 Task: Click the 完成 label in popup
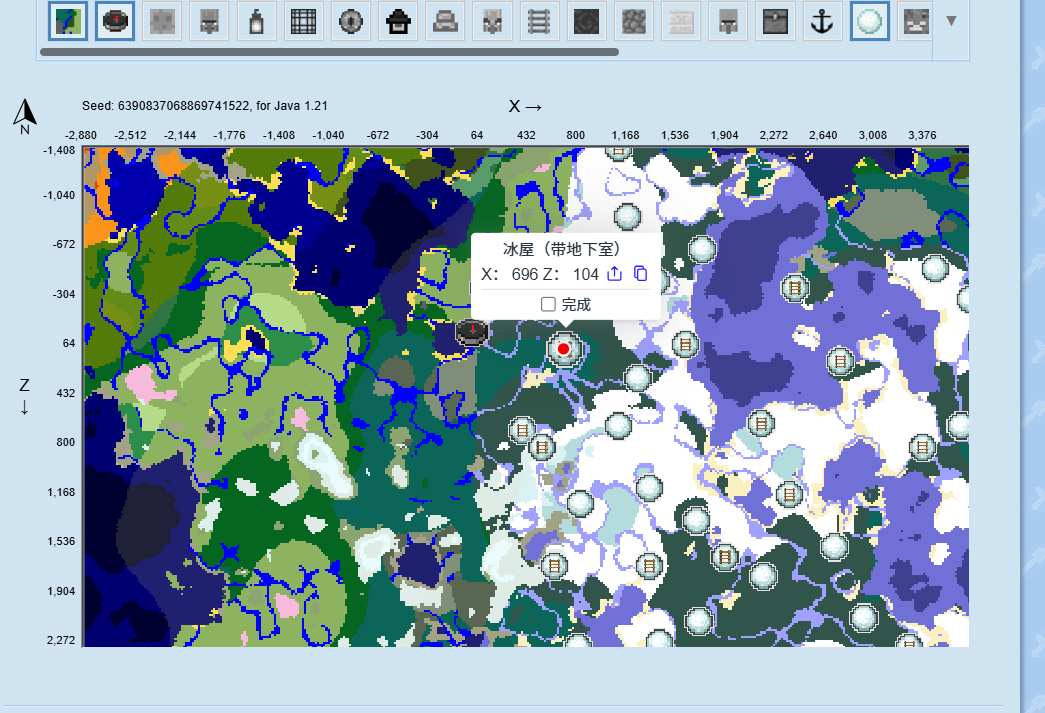[576, 305]
